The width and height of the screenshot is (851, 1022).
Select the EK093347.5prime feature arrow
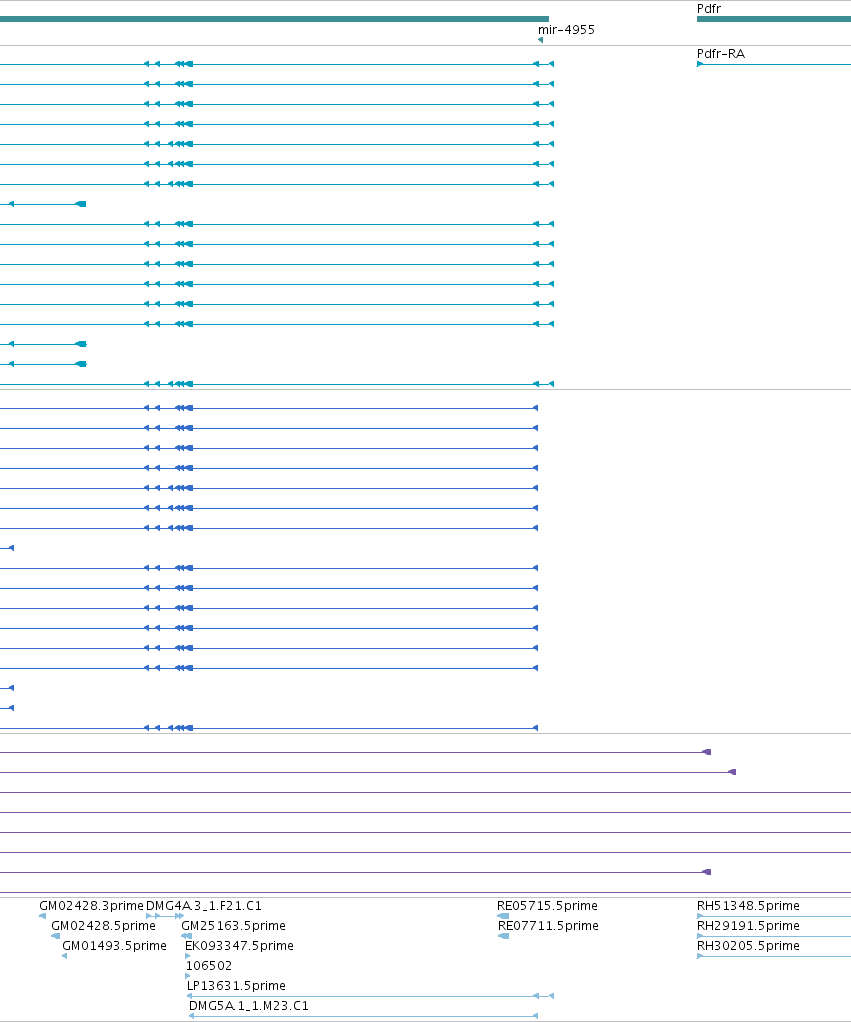[188, 956]
